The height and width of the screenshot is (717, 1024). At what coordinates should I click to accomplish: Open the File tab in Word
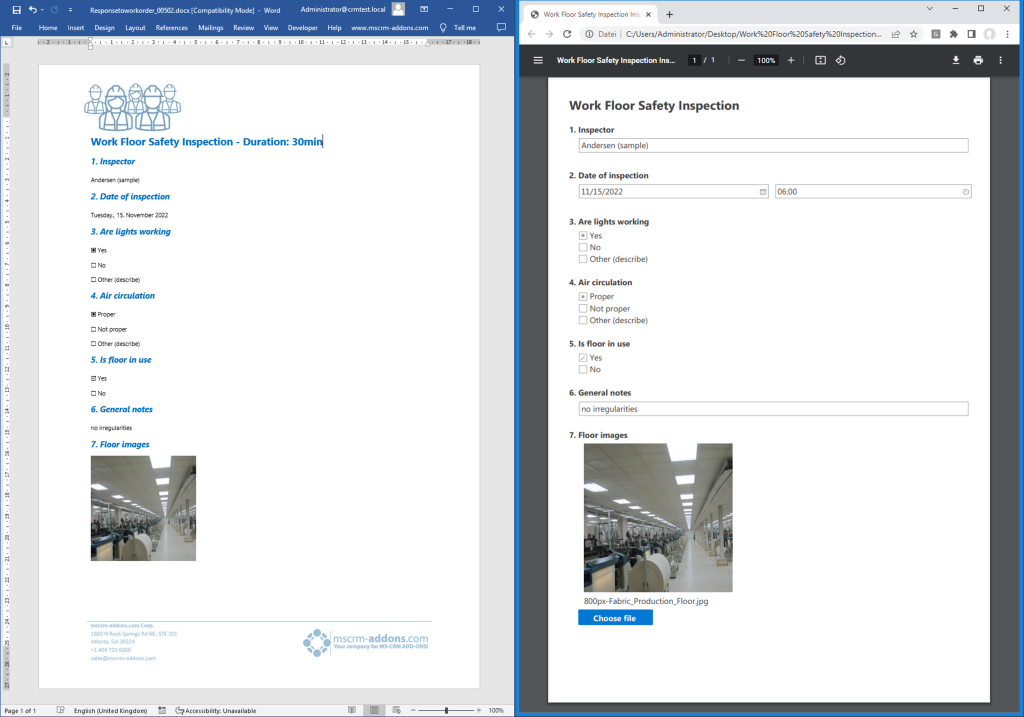[x=17, y=27]
